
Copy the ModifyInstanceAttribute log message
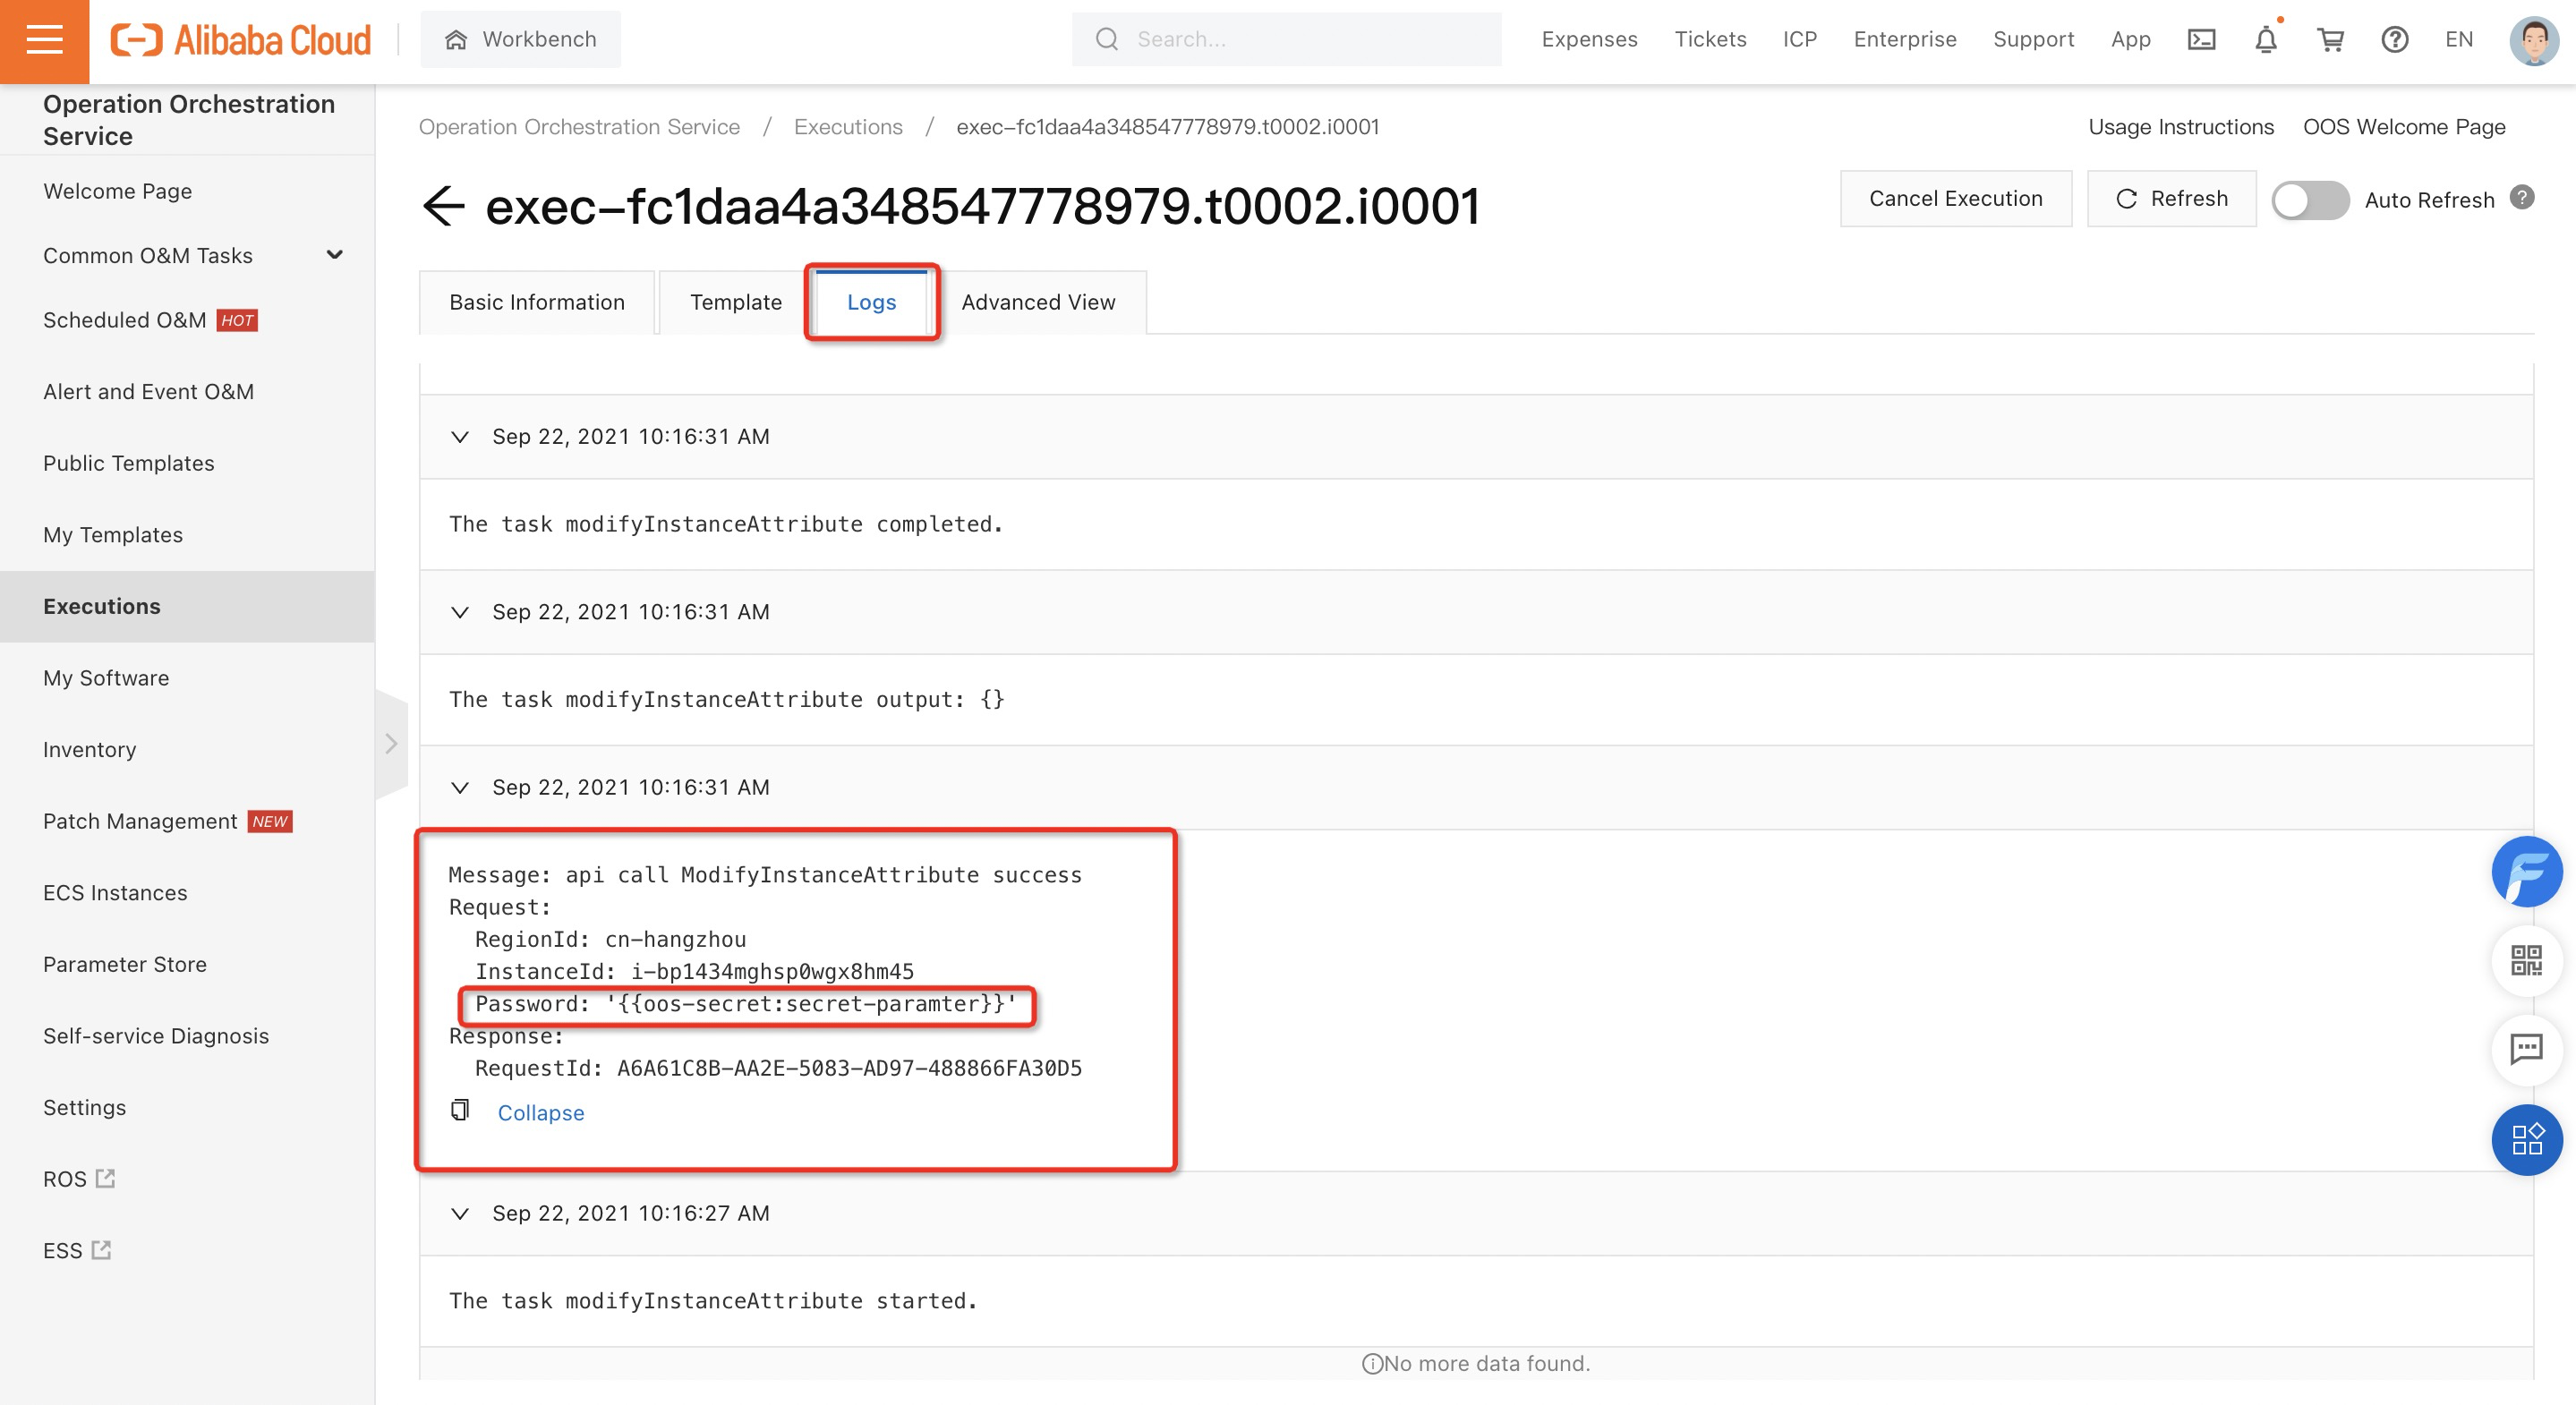click(x=460, y=1110)
